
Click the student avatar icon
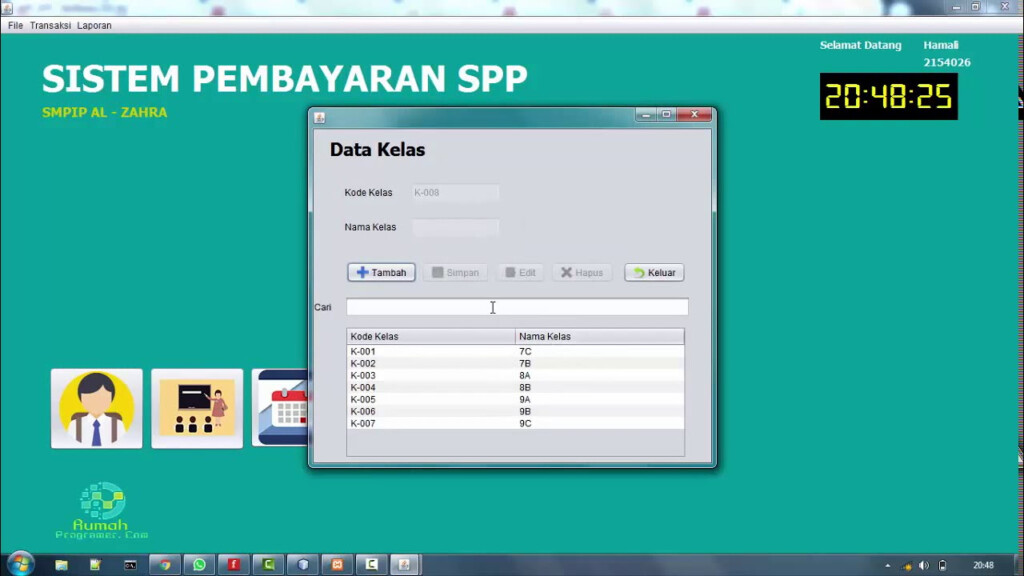tap(97, 409)
